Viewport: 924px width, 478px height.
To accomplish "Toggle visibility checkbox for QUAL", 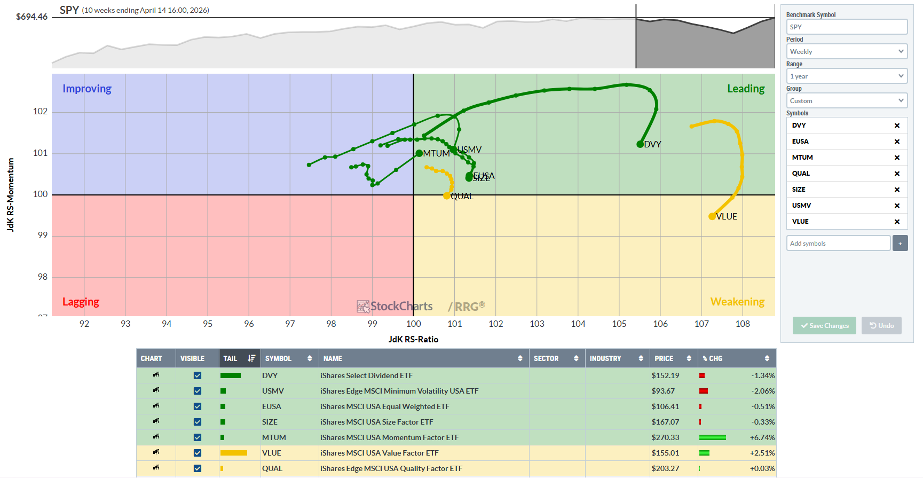I will click(x=197, y=469).
